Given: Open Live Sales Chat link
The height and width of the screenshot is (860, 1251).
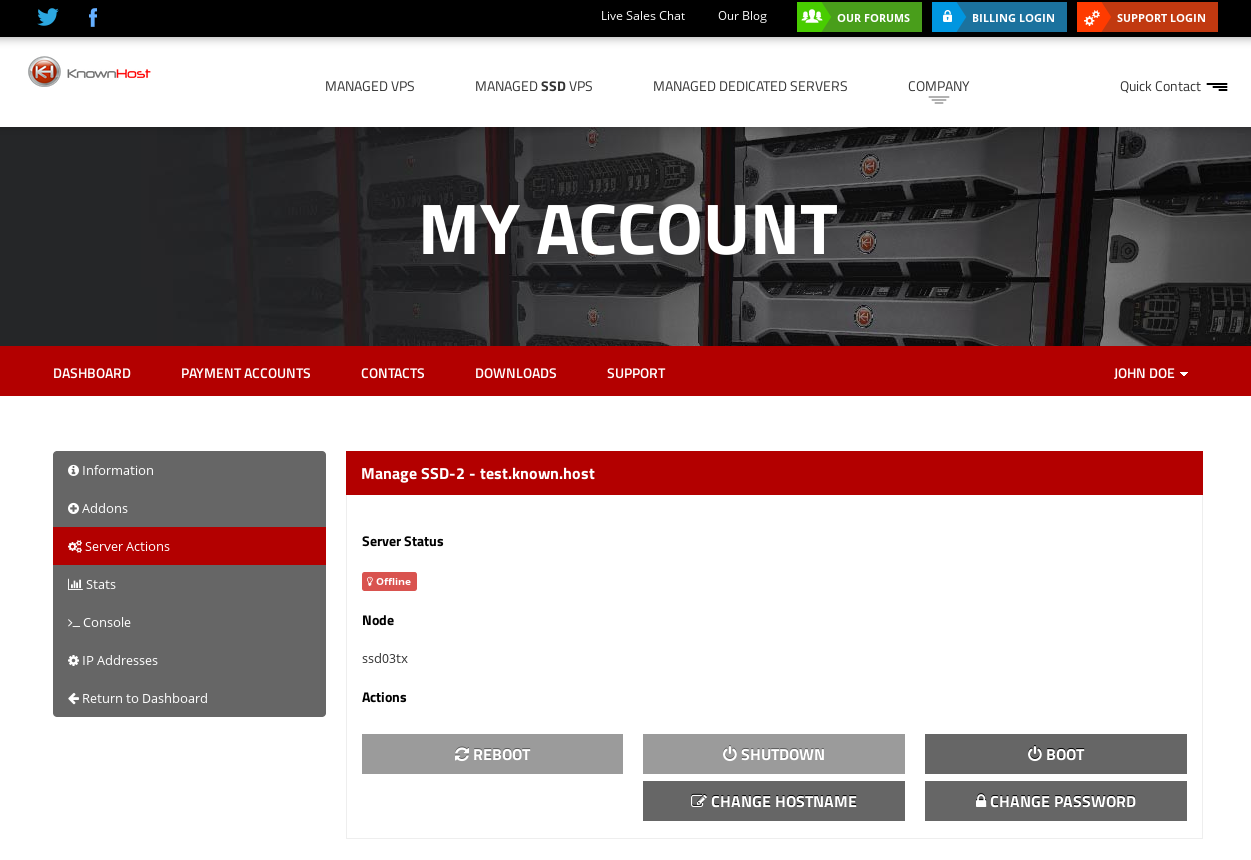Looking at the screenshot, I should point(643,16).
